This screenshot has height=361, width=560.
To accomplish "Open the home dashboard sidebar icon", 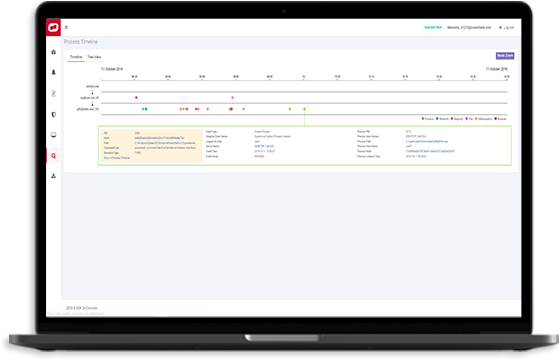I will (x=54, y=52).
